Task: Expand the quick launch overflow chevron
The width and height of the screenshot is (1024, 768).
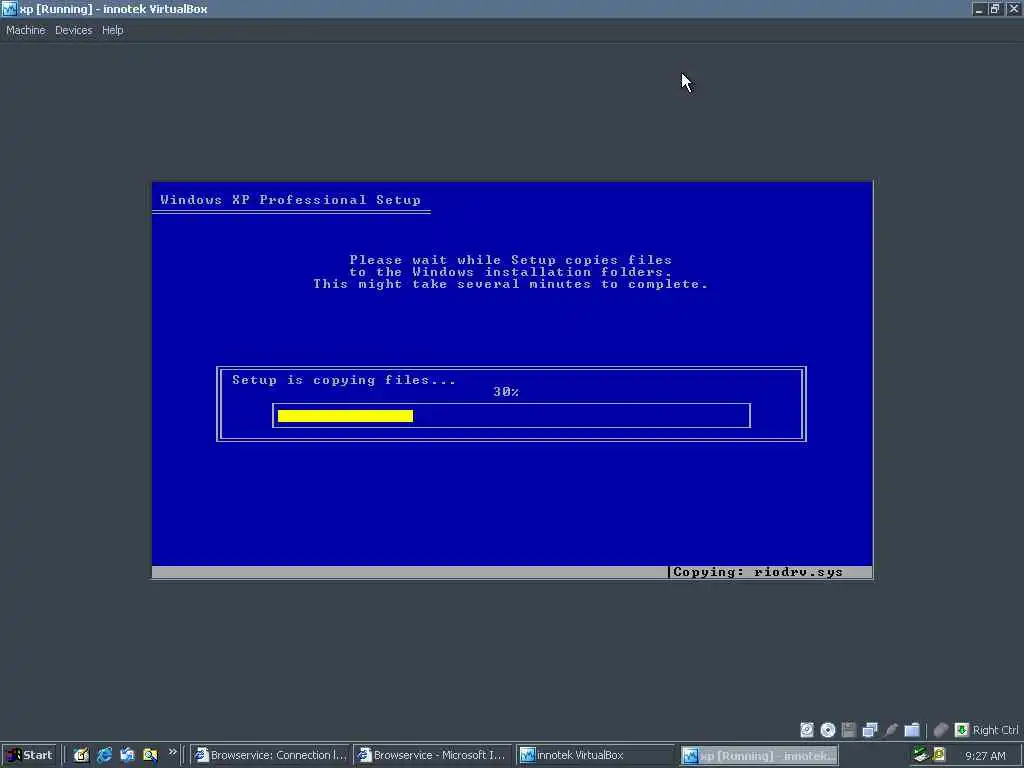Action: click(172, 752)
